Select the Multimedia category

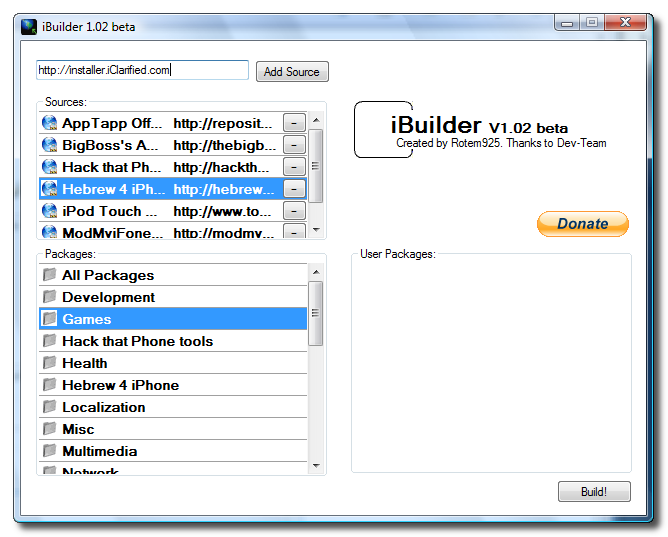173,451
